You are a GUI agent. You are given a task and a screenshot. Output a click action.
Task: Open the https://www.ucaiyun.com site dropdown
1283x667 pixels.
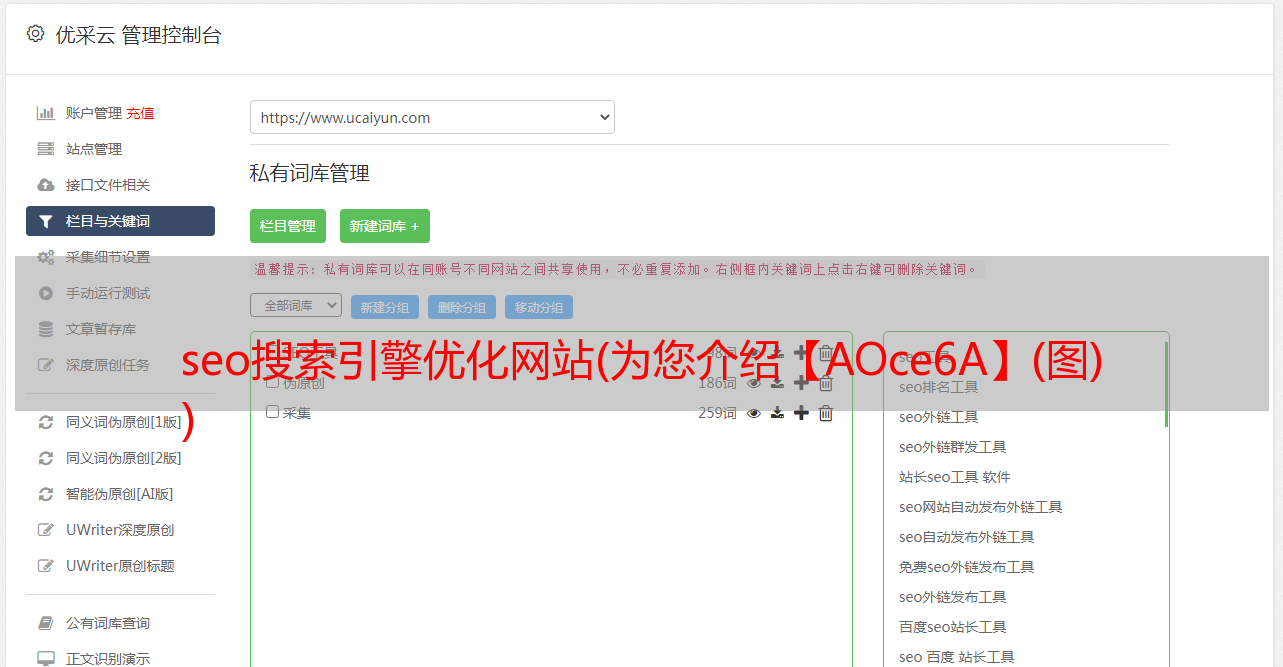coord(432,117)
